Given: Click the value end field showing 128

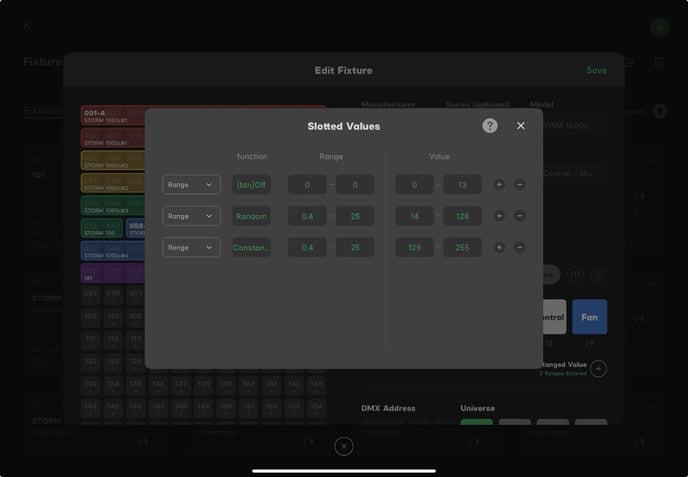Looking at the screenshot, I should [x=462, y=216].
